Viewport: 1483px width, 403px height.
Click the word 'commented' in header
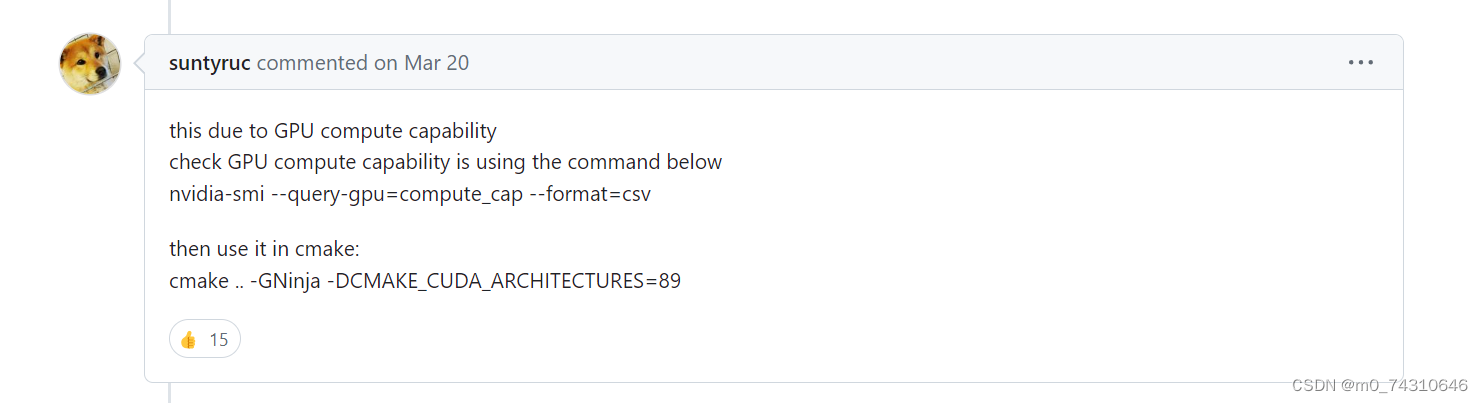(312, 63)
